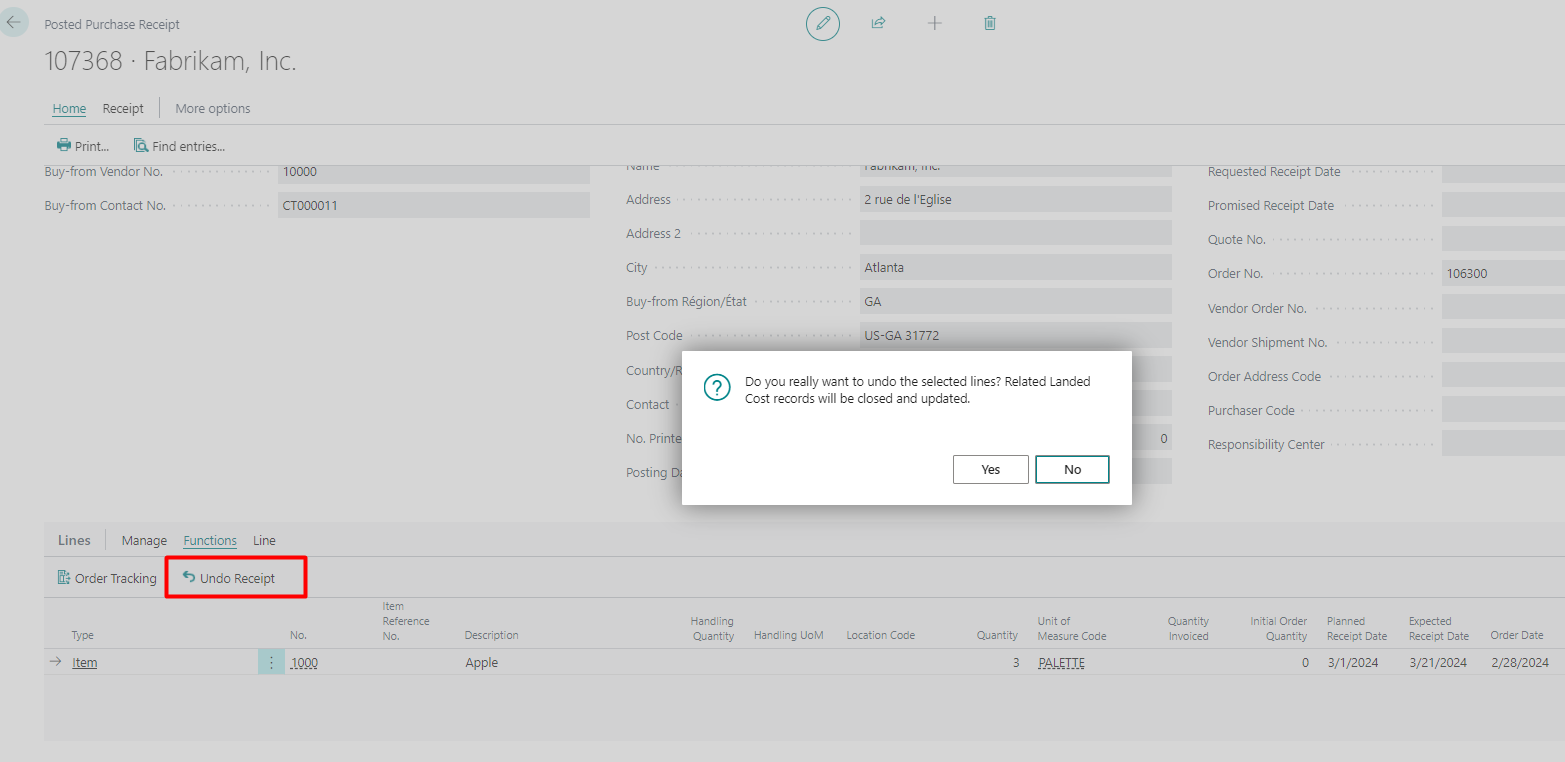Open Order Tracking for the line
The image size is (1565, 762).
coord(107,578)
